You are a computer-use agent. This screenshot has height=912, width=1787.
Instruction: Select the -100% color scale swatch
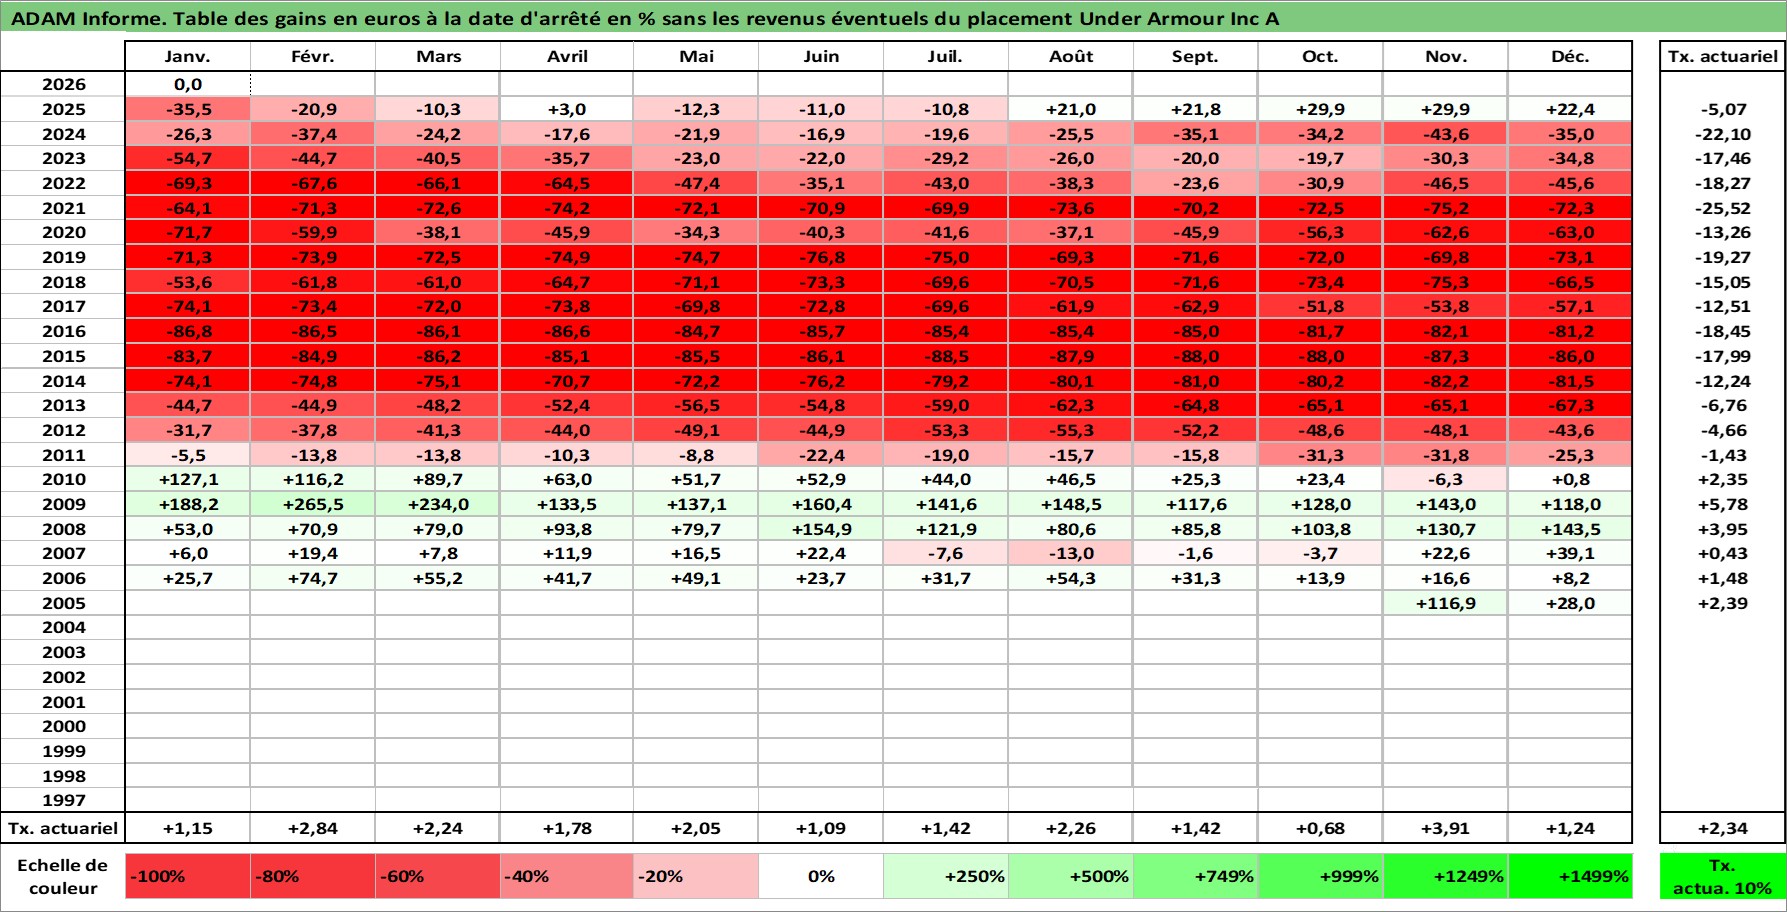(188, 876)
